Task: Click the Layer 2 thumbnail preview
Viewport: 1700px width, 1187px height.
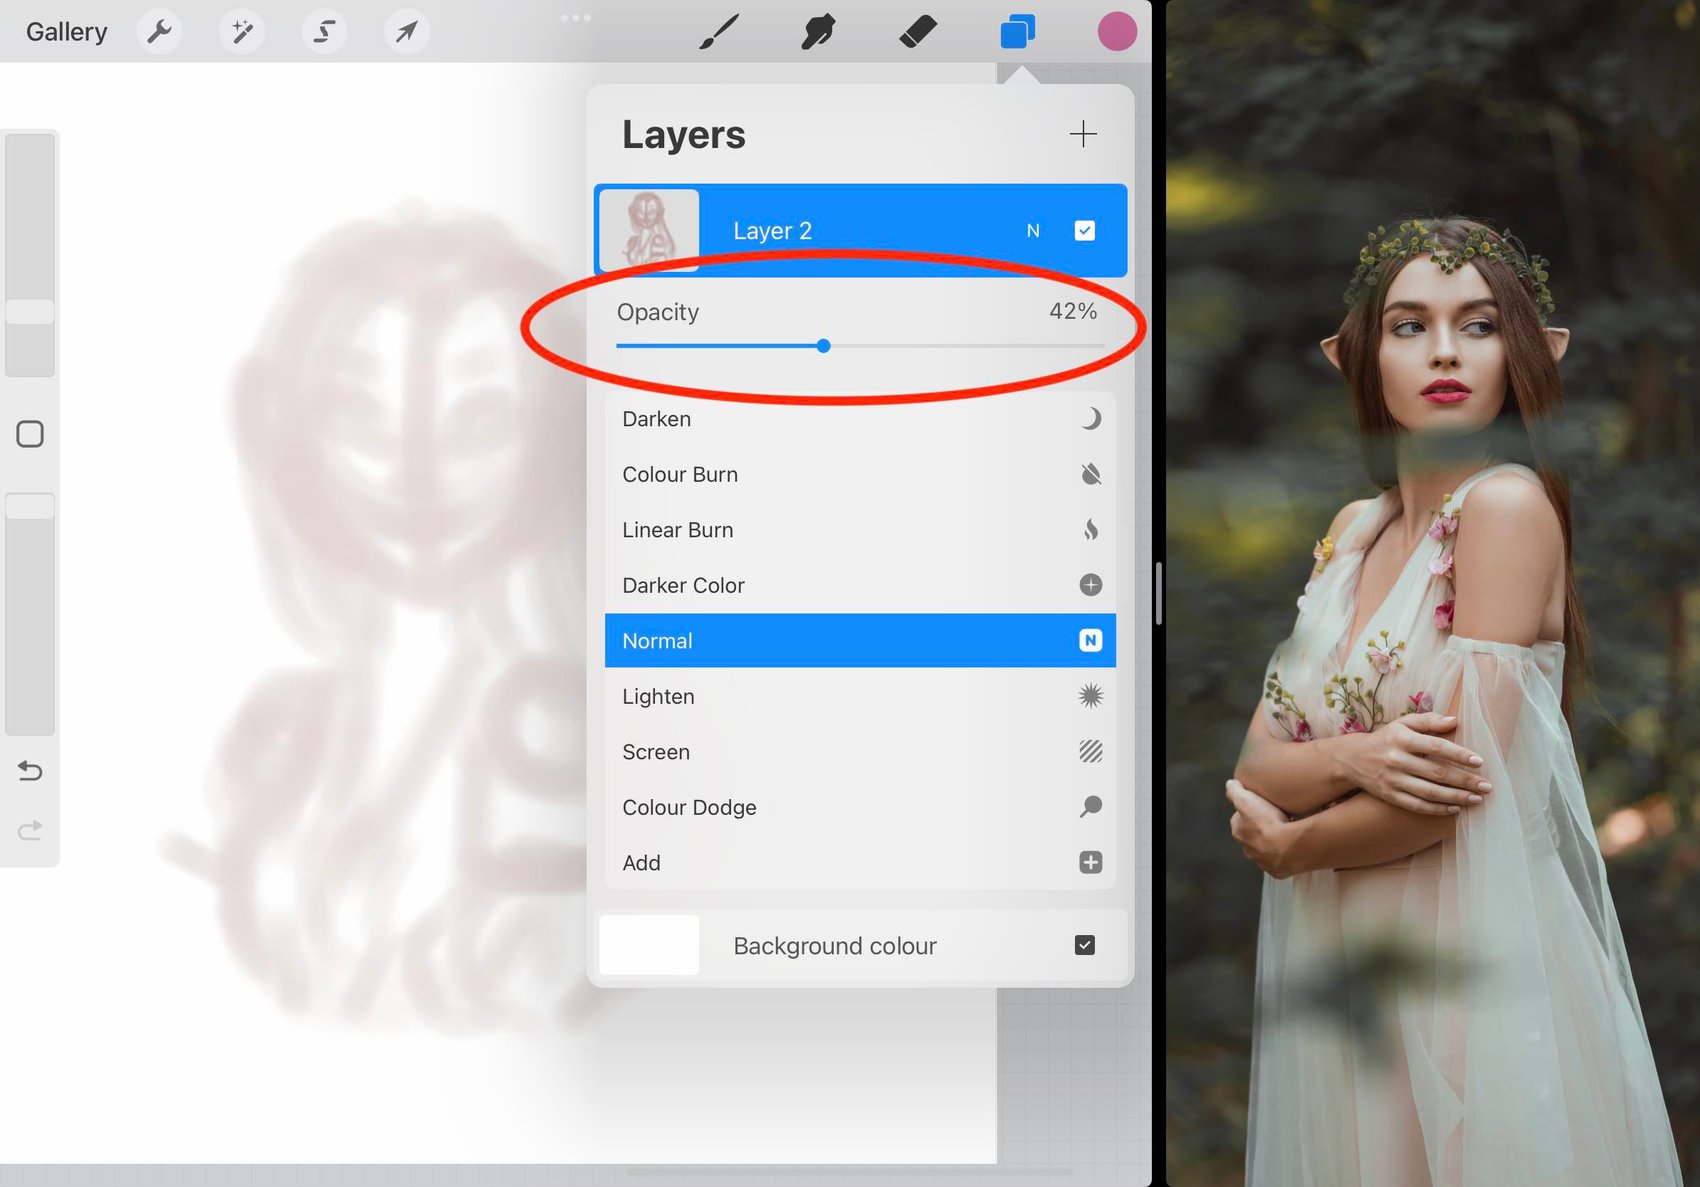Action: (x=649, y=230)
